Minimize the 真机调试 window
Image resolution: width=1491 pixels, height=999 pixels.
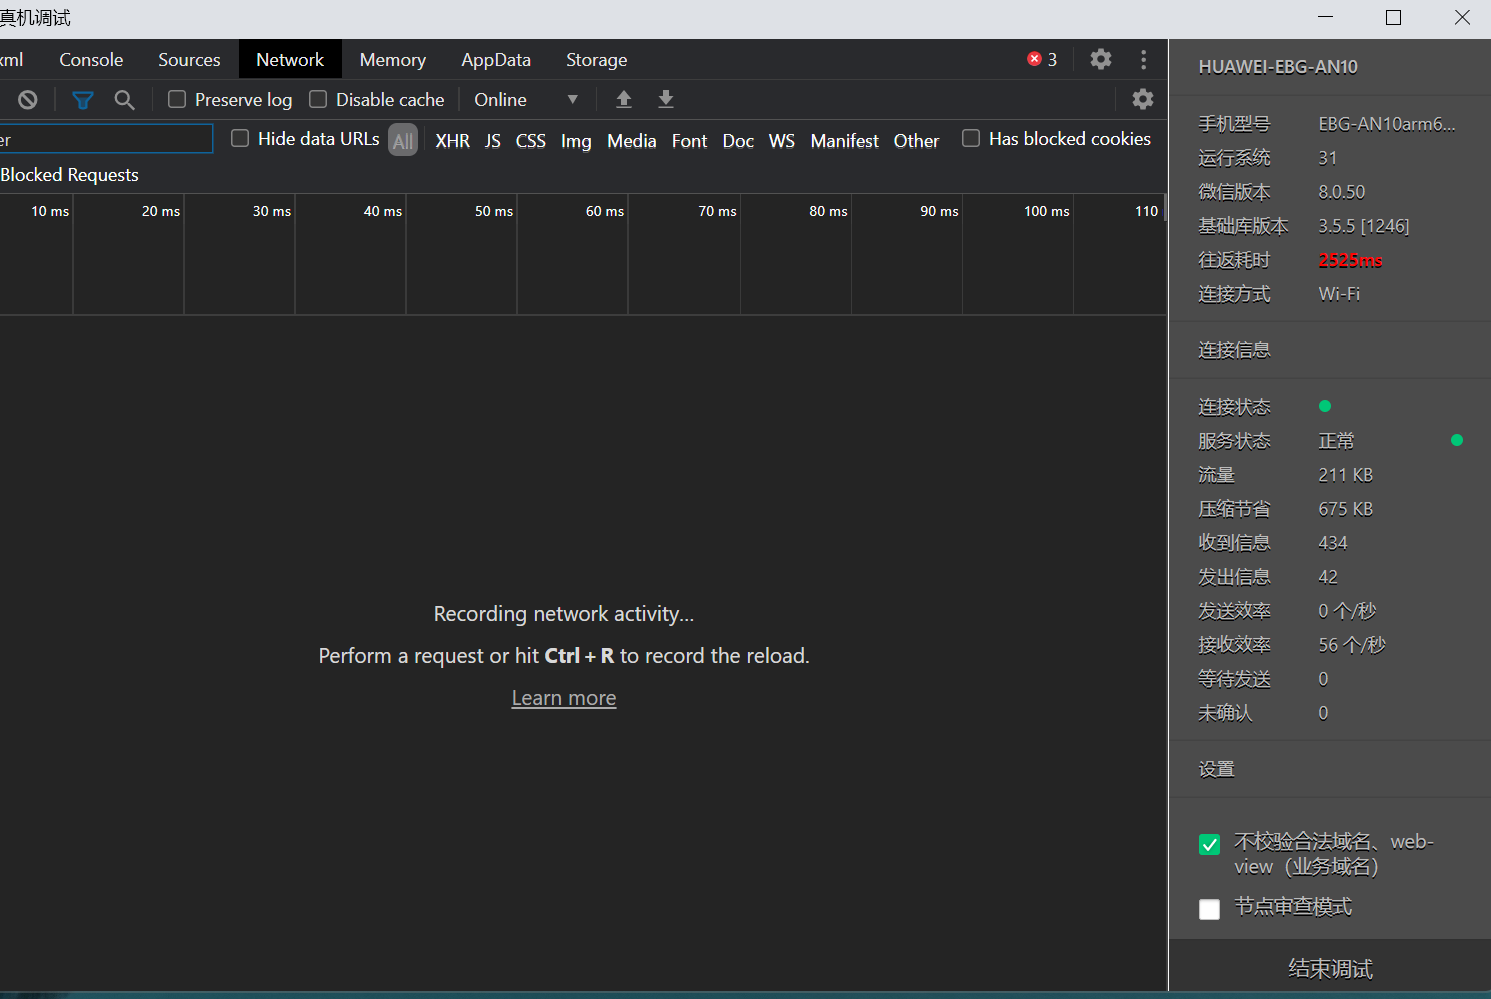[x=1326, y=18]
